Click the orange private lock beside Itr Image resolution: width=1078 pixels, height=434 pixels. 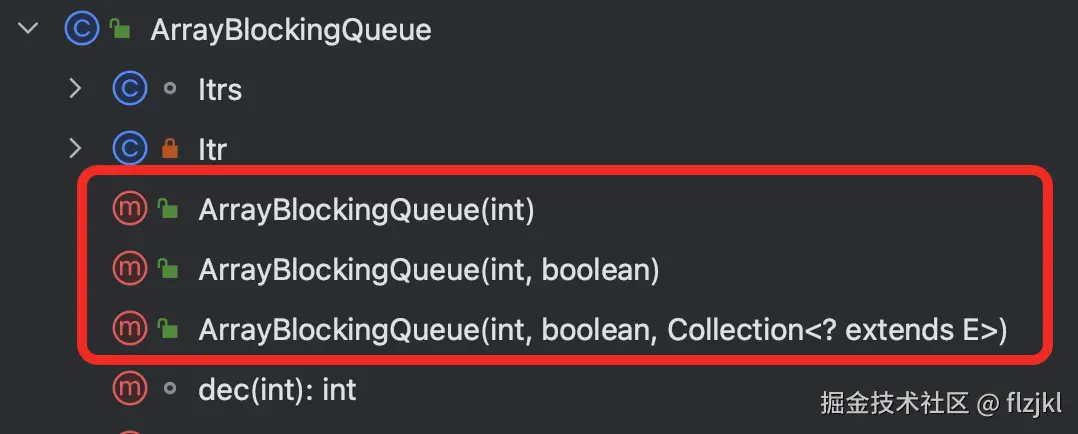click(x=170, y=149)
